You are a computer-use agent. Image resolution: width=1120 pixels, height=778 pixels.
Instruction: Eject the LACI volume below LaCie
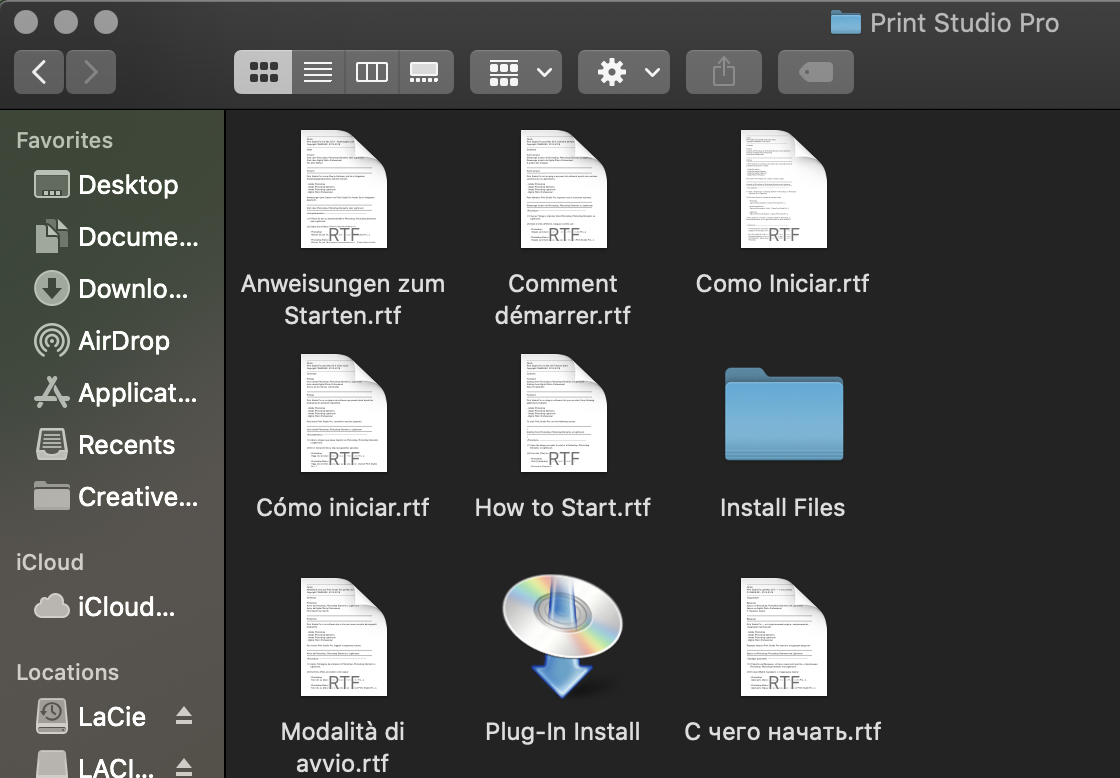(x=183, y=765)
